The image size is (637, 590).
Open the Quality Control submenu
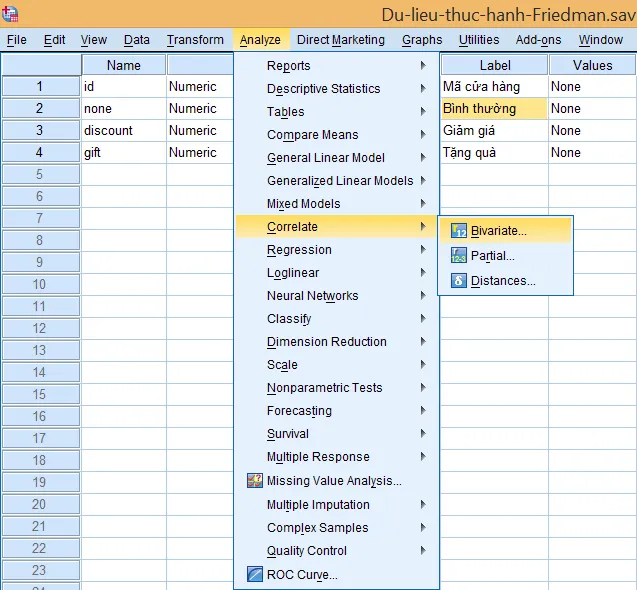[337, 551]
